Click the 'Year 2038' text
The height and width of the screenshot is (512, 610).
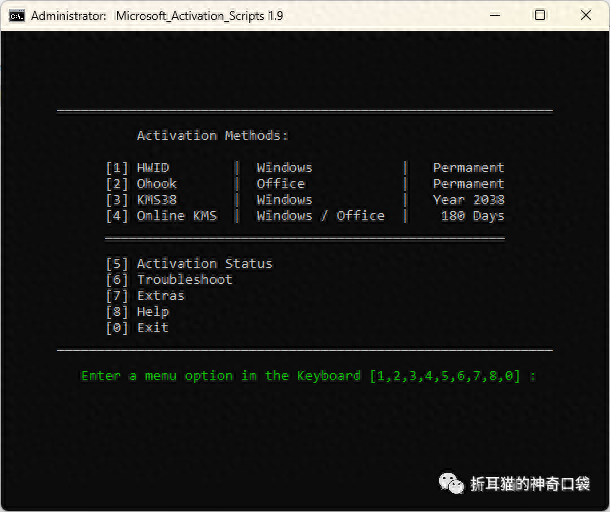468,200
